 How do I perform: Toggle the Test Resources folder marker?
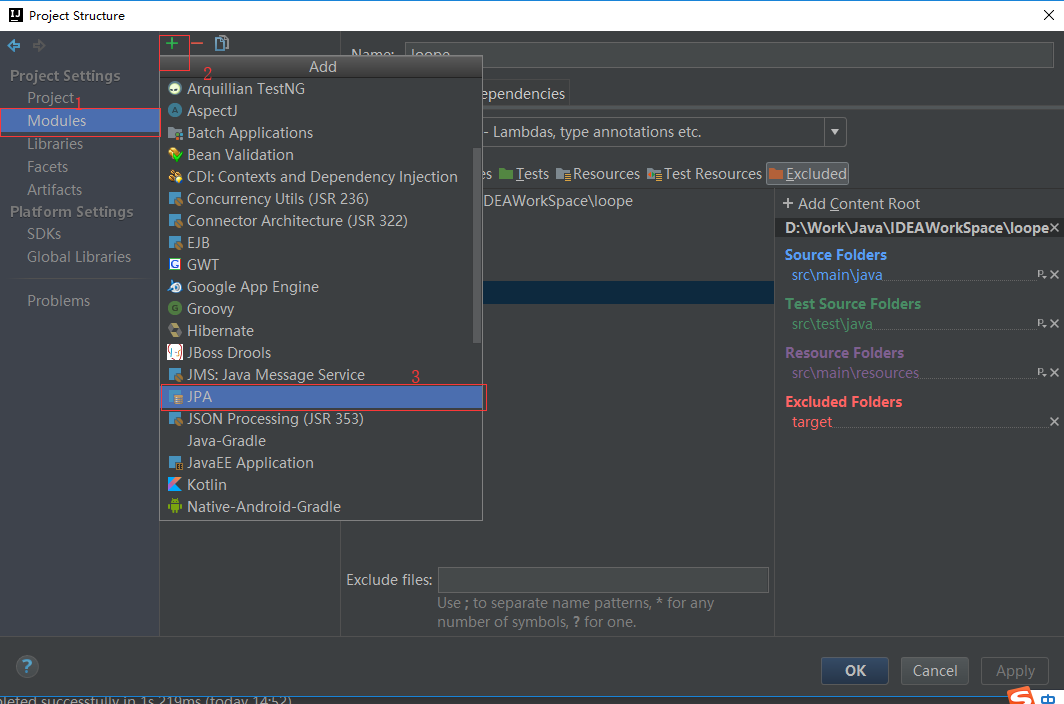pyautogui.click(x=704, y=174)
